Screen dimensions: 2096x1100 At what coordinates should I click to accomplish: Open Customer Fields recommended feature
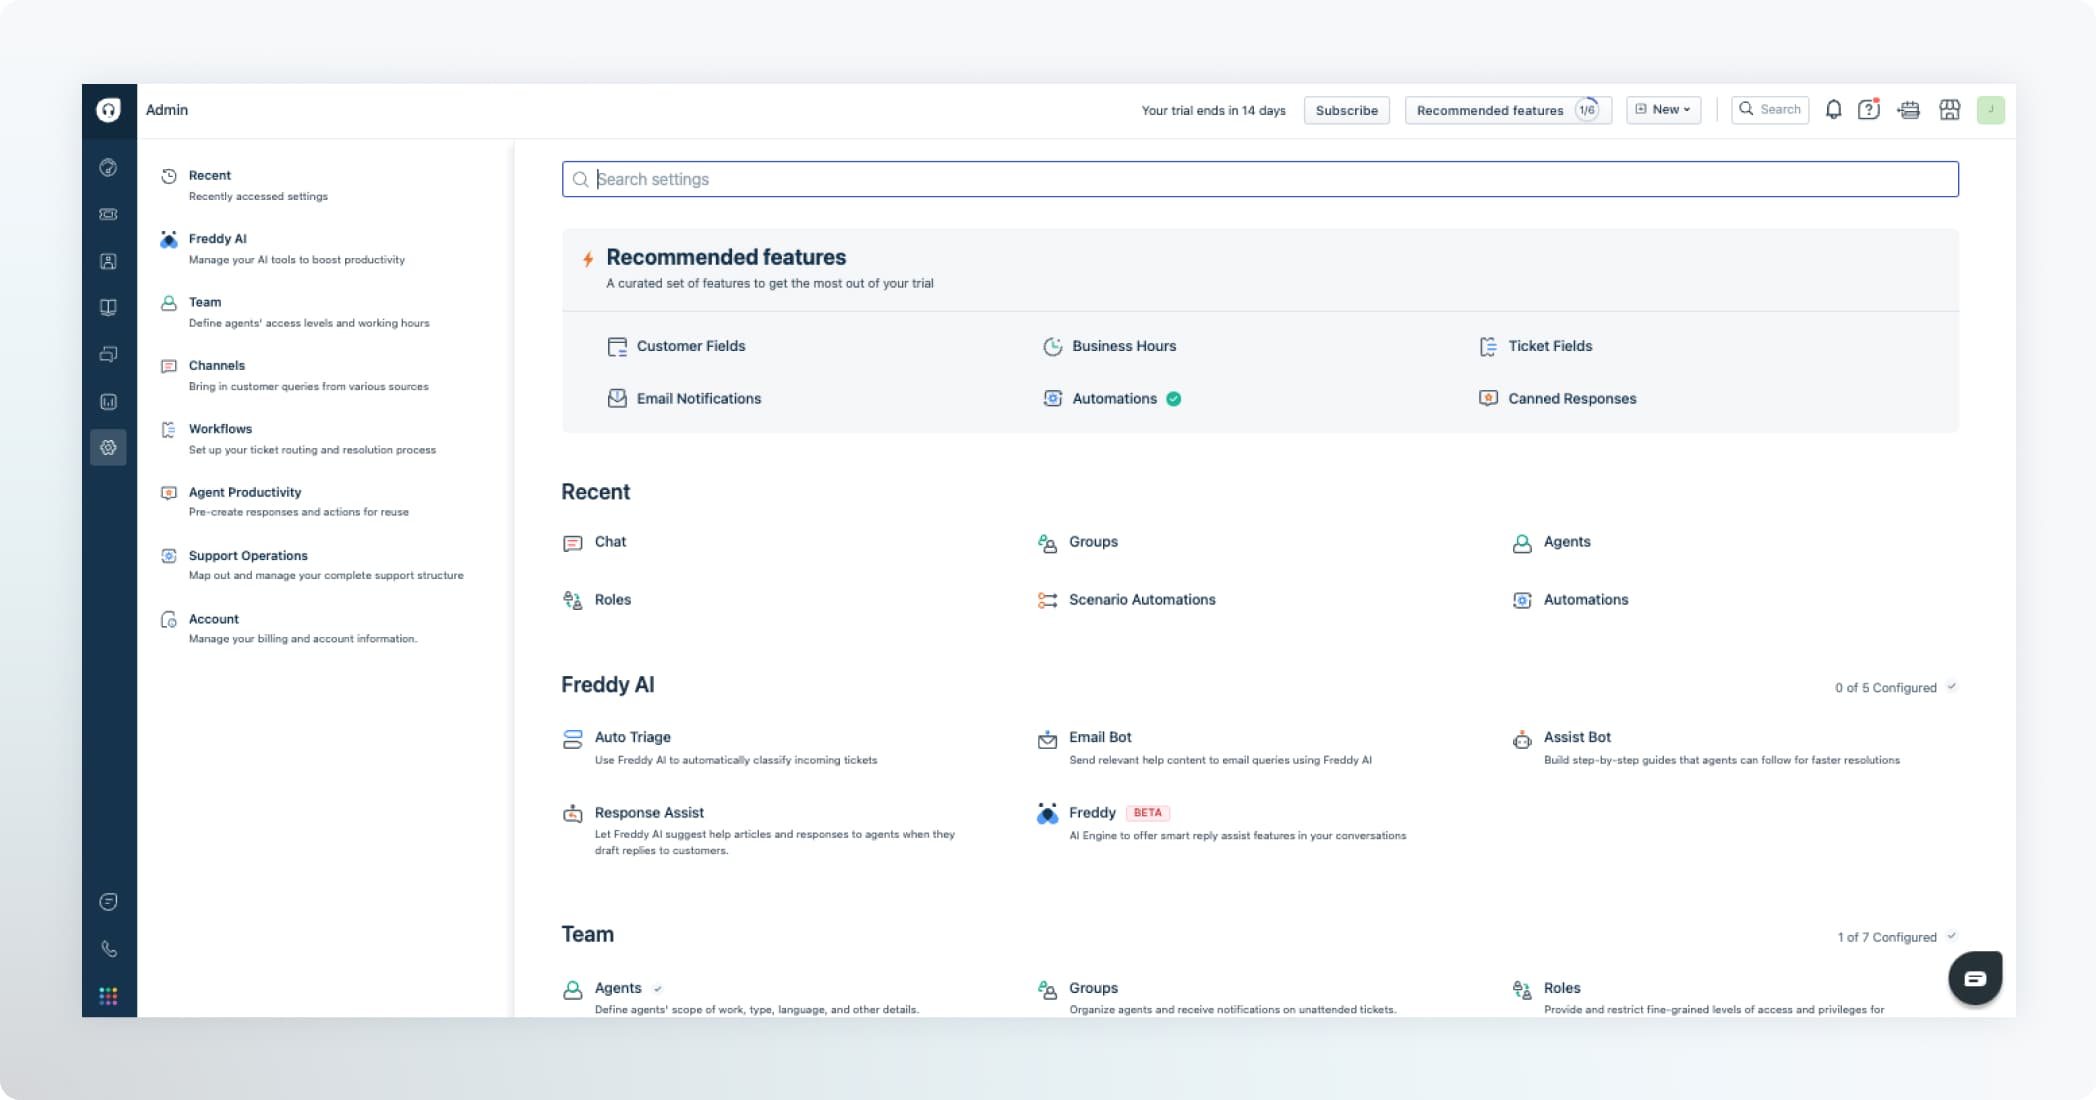tap(676, 346)
